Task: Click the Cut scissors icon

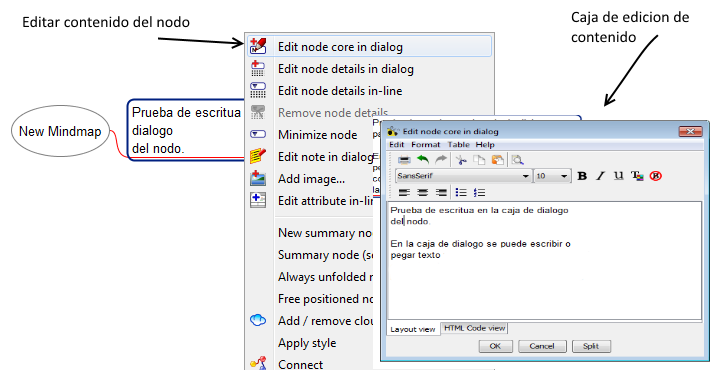Action: click(x=461, y=160)
